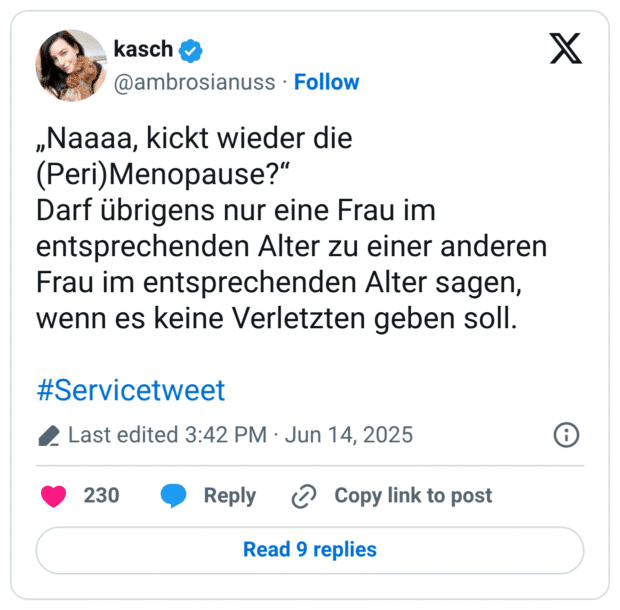The width and height of the screenshot is (620, 610).
Task: Click the blue reply bubble icon
Action: [174, 495]
